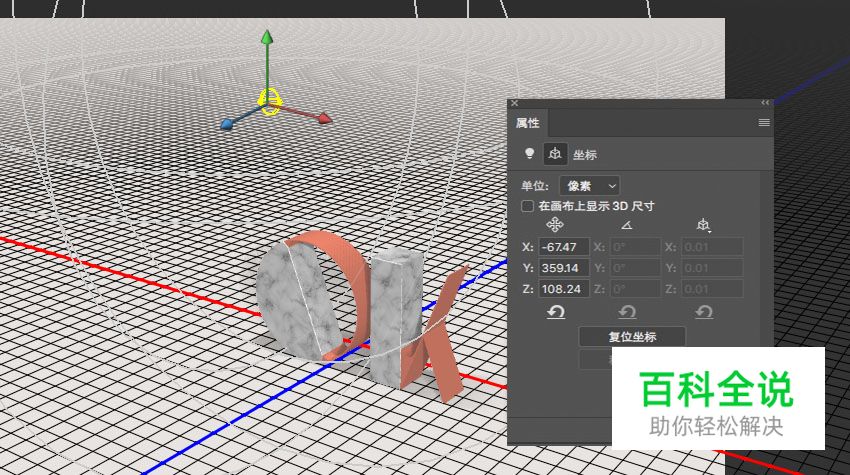The height and width of the screenshot is (475, 850).
Task: Click the Z position field 108.24
Action: pos(564,289)
